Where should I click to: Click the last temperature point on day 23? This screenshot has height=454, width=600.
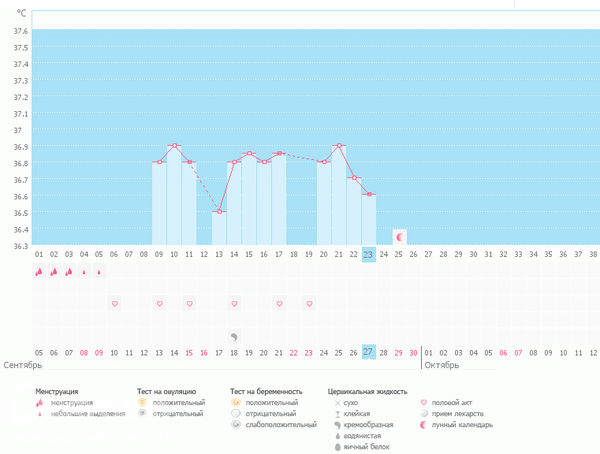point(369,194)
